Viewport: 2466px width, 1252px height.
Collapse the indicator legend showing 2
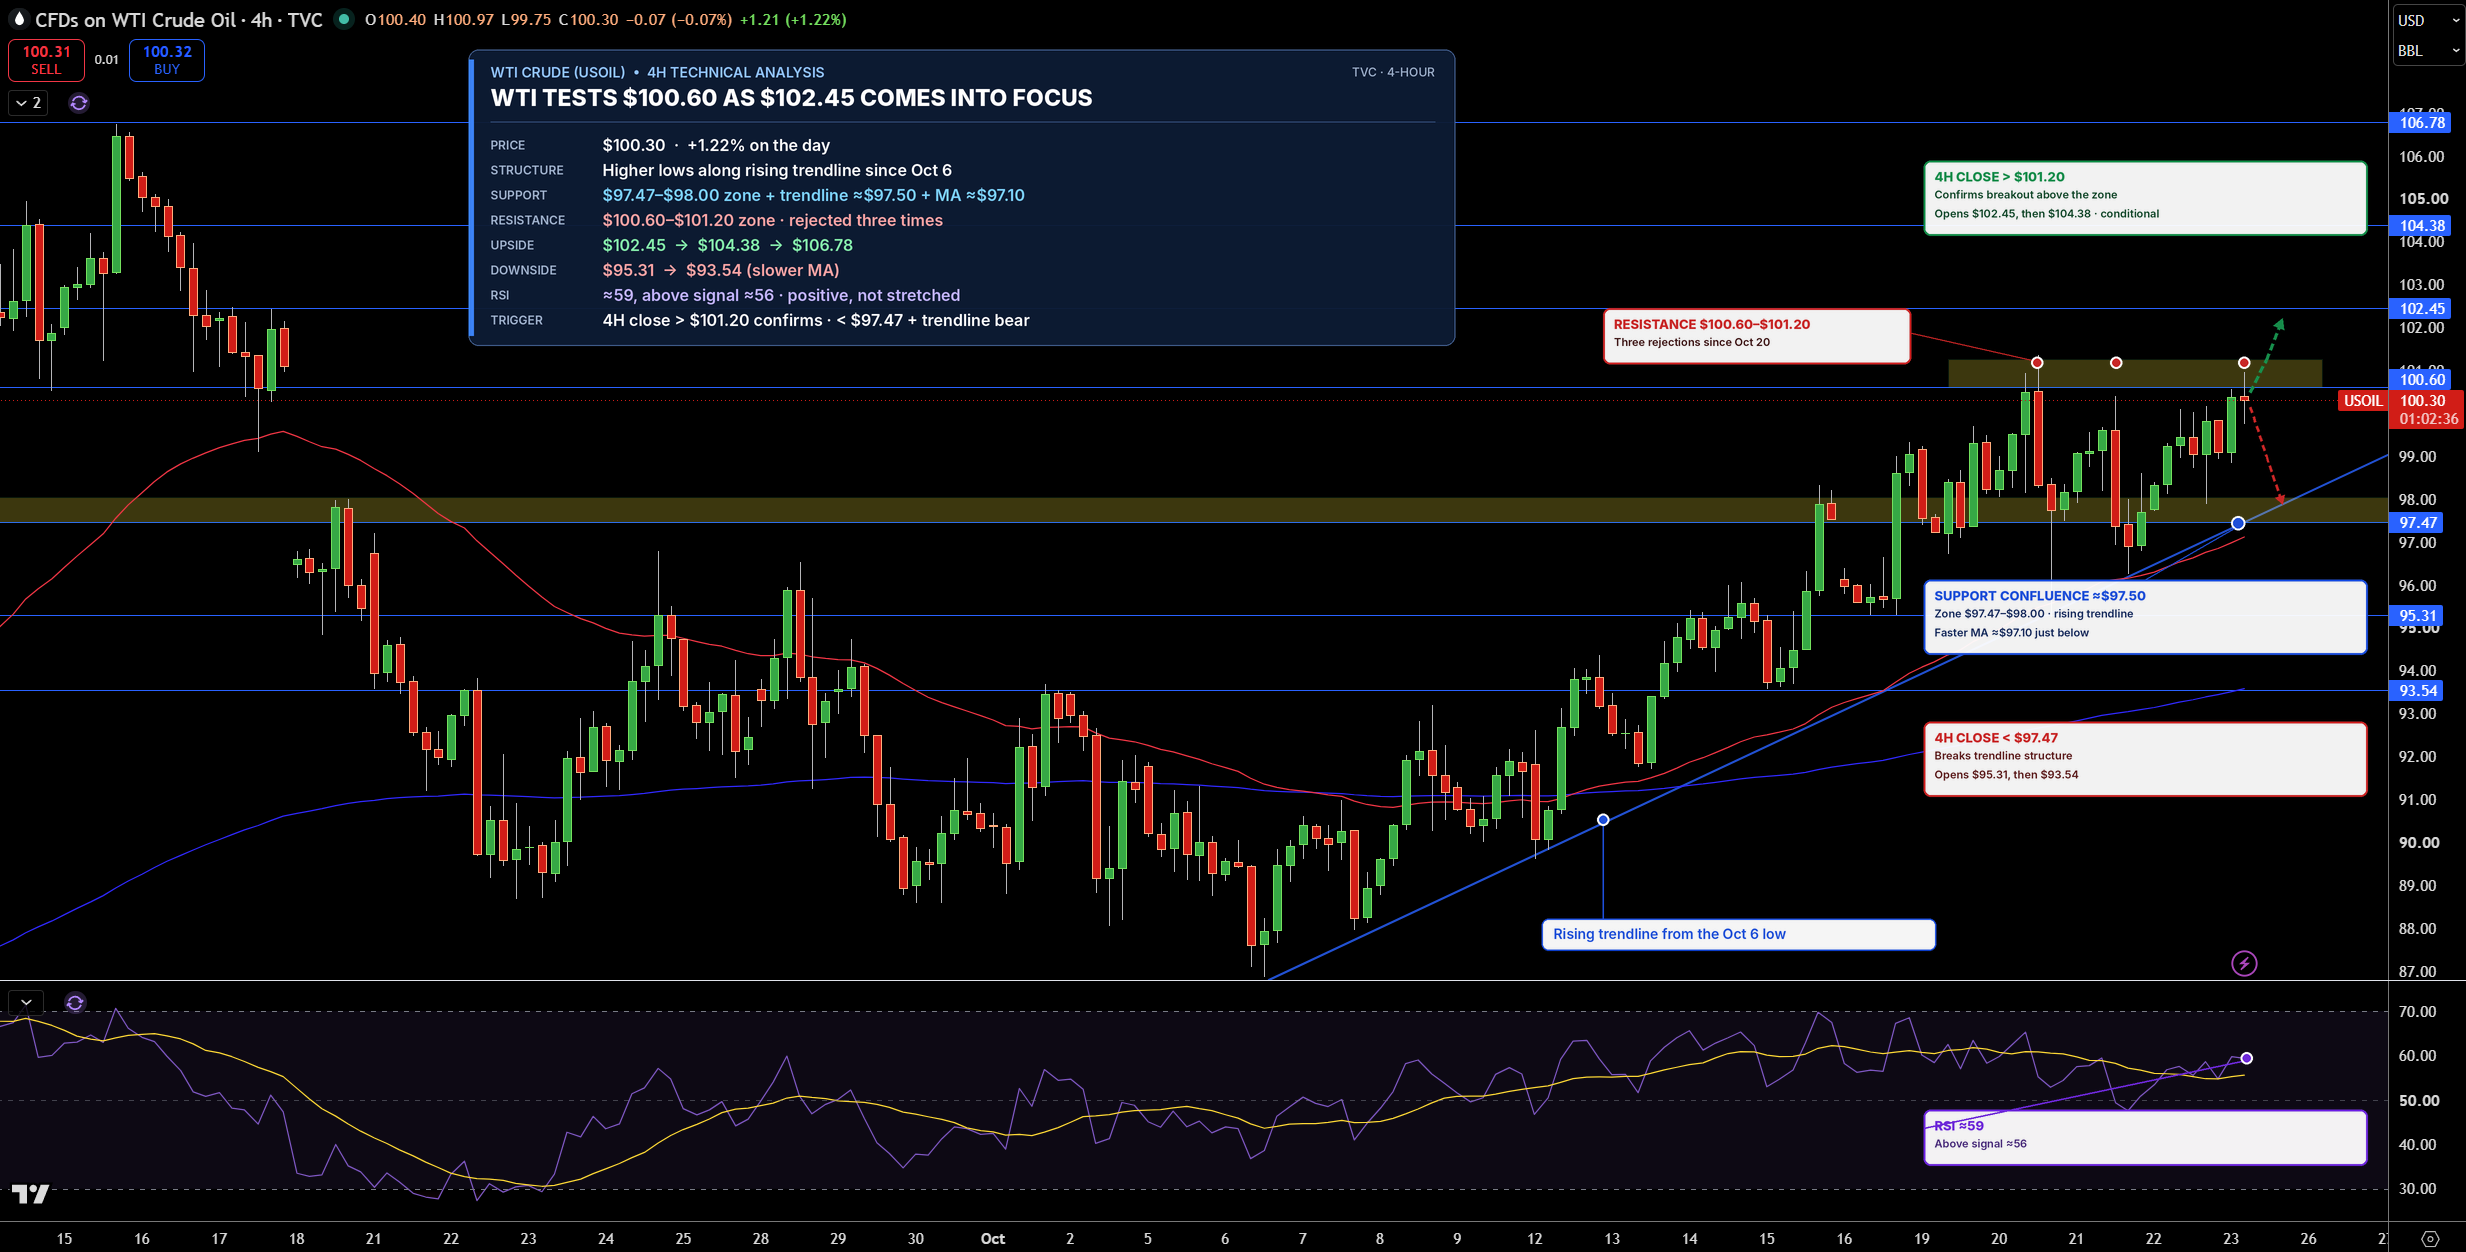point(28,103)
